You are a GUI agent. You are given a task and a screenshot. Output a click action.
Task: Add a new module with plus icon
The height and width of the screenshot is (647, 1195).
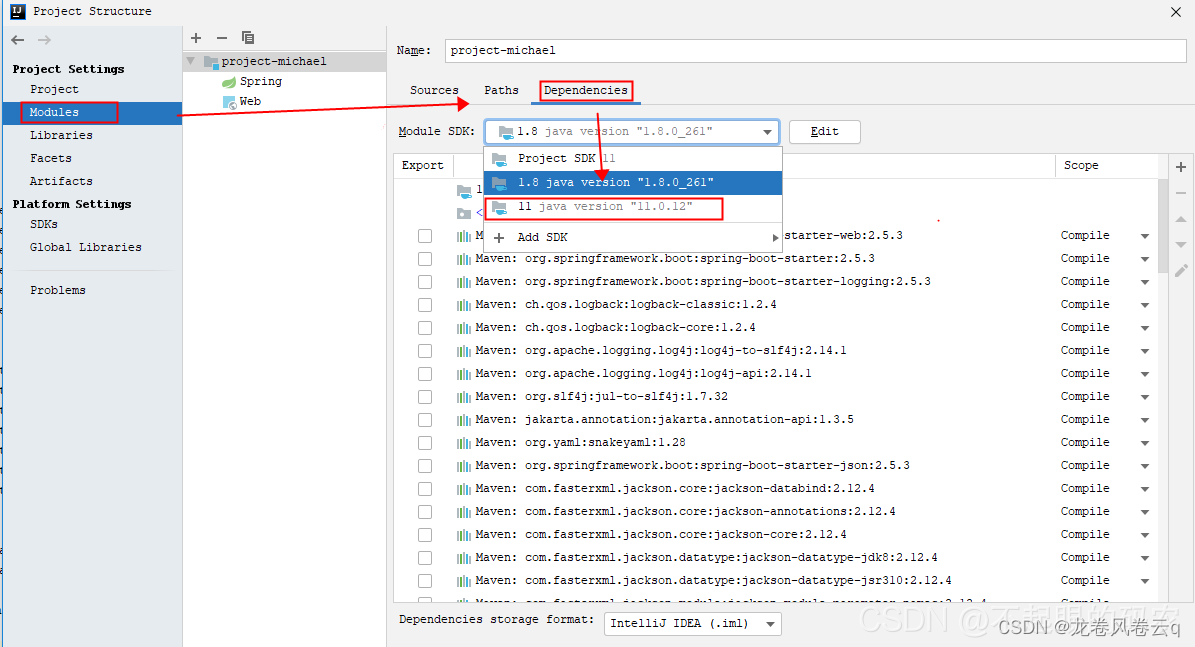(196, 37)
